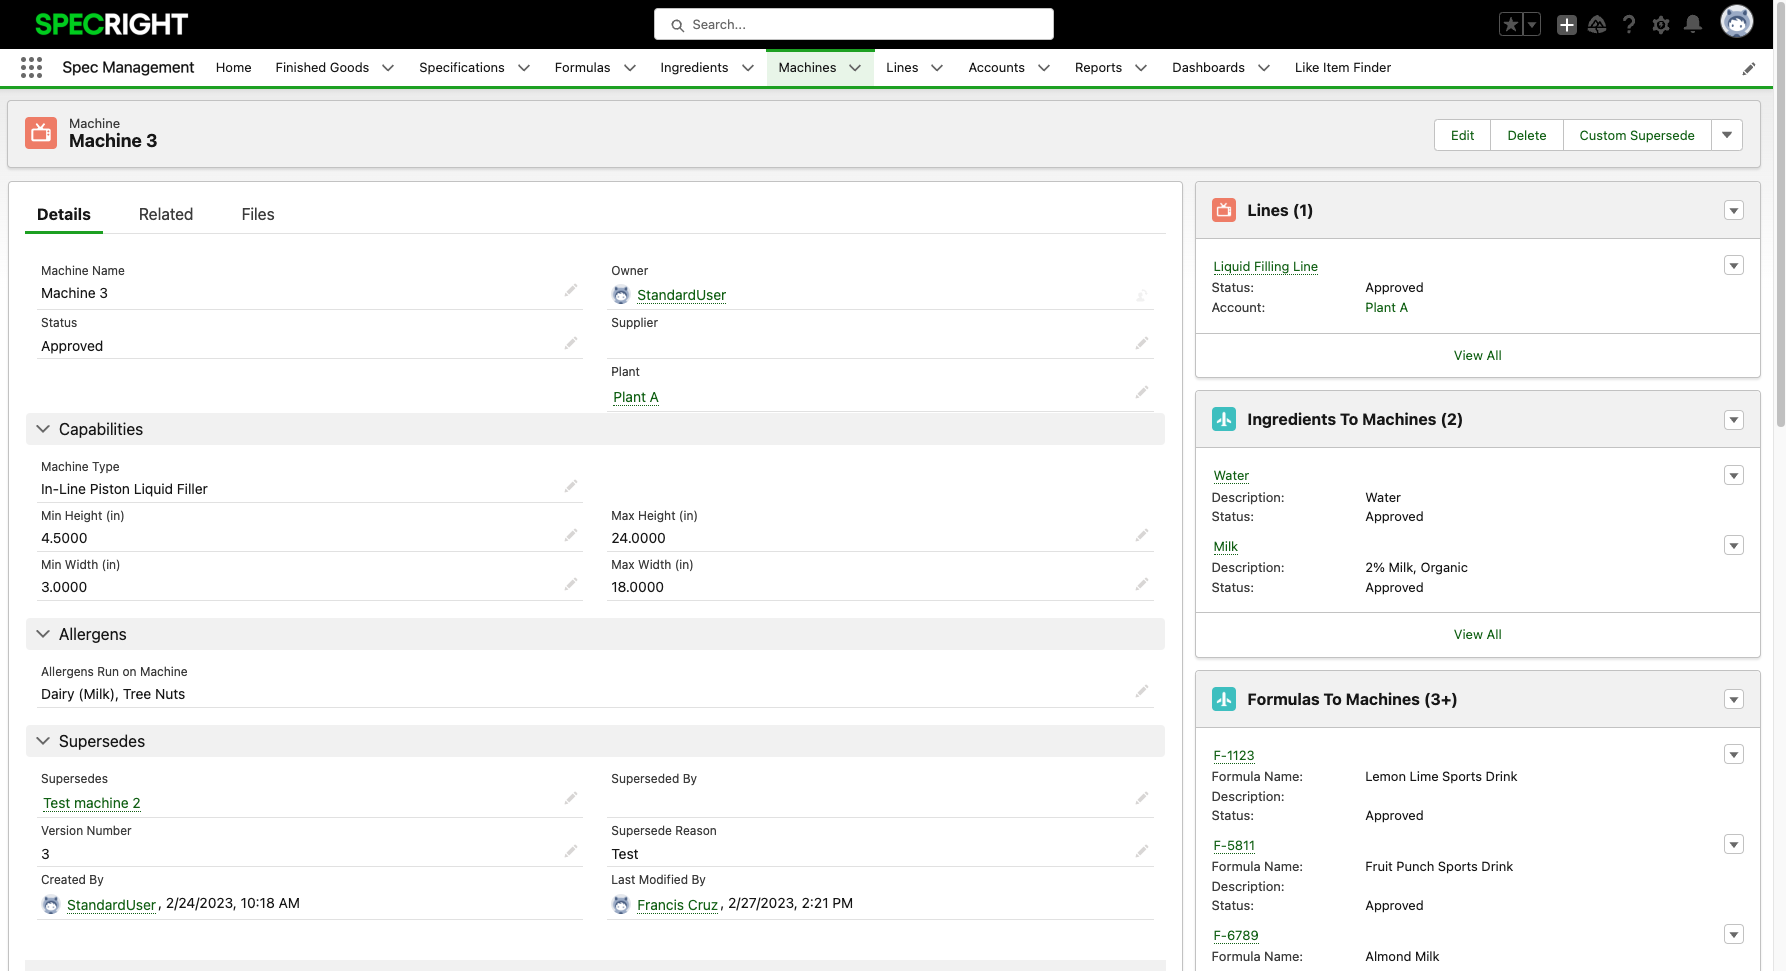1786x971 pixels.
Task: Edit Plant field via pencil icon
Action: coord(1142,392)
